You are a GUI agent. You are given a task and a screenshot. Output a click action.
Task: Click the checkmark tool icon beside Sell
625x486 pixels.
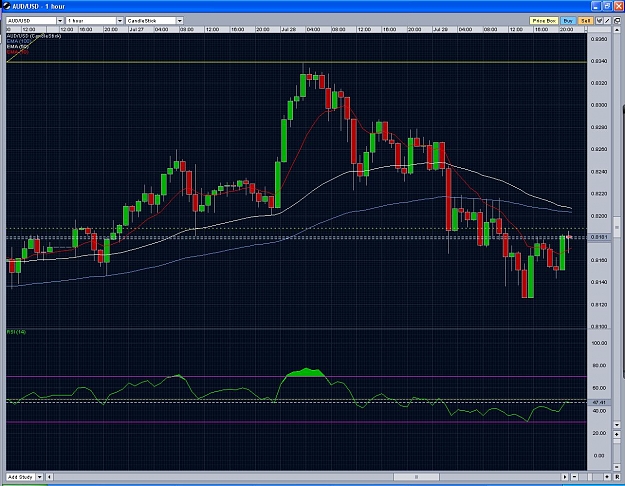pyautogui.click(x=599, y=21)
